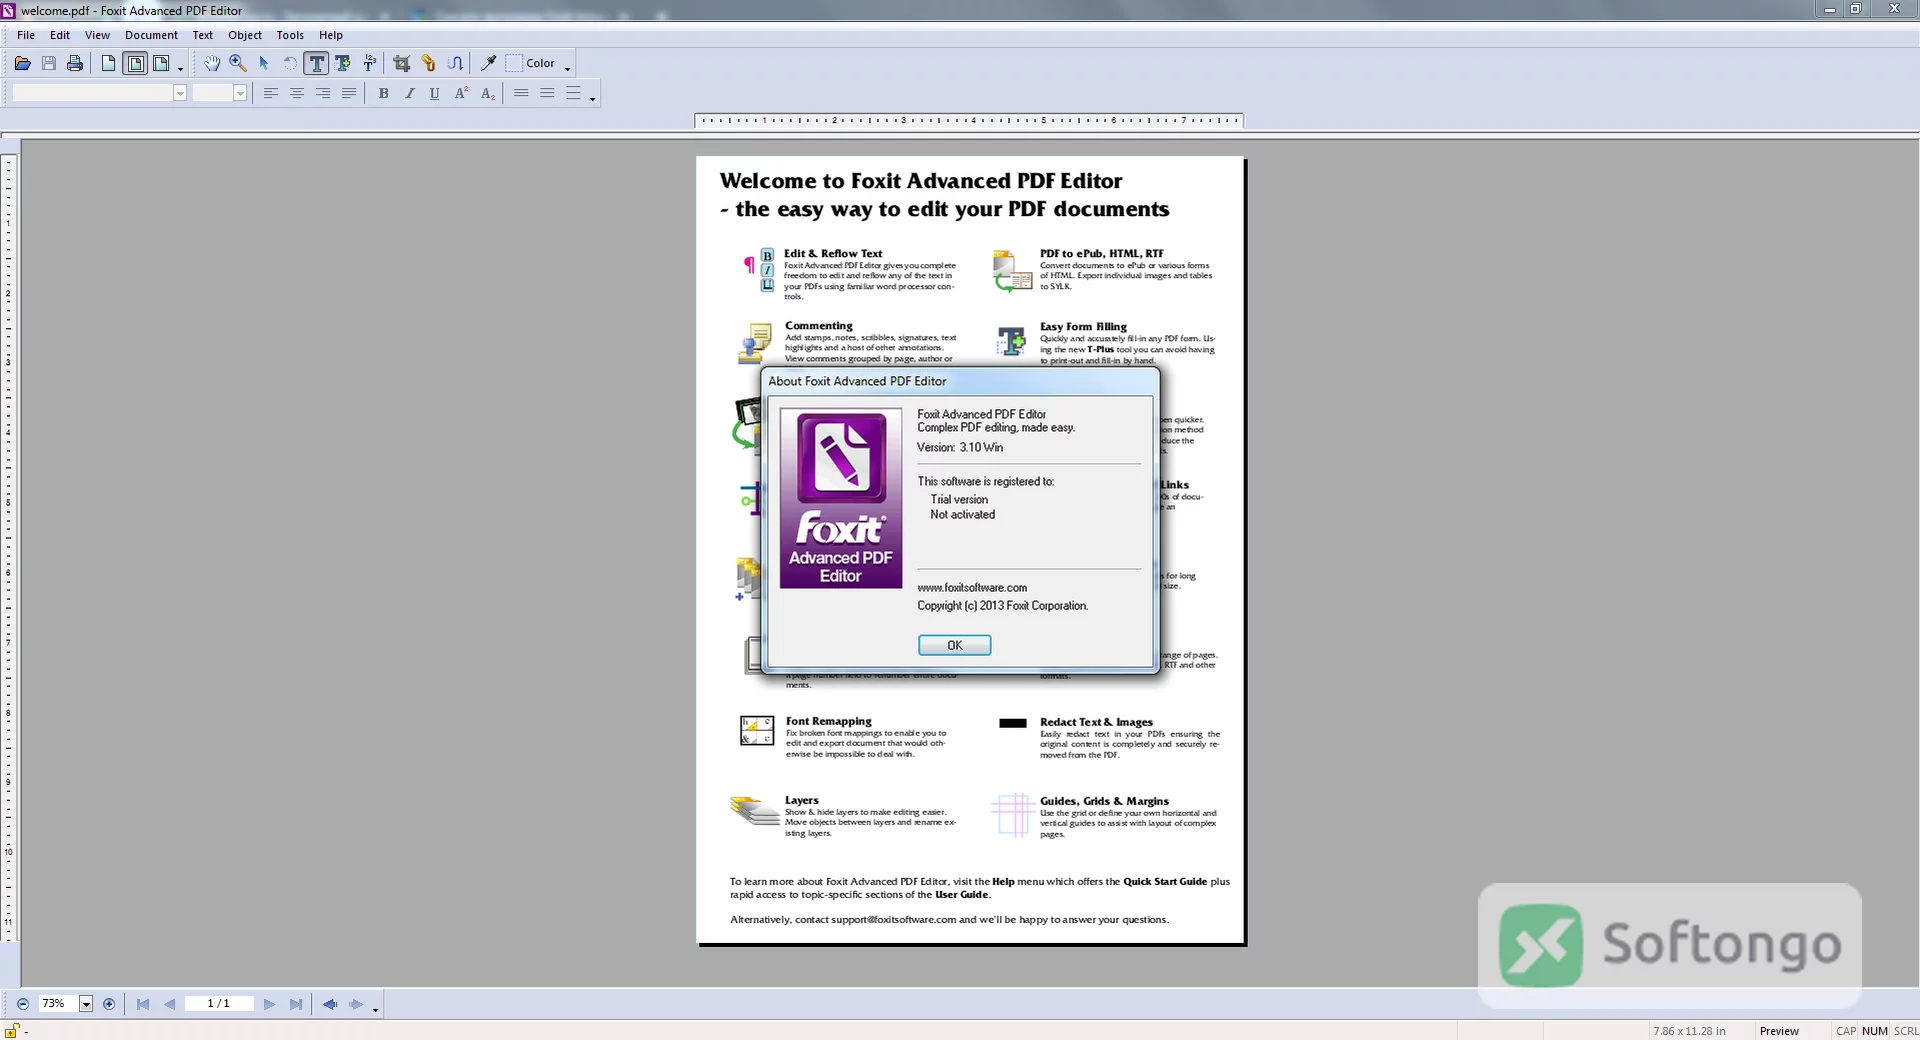Go to the next page

(269, 1004)
